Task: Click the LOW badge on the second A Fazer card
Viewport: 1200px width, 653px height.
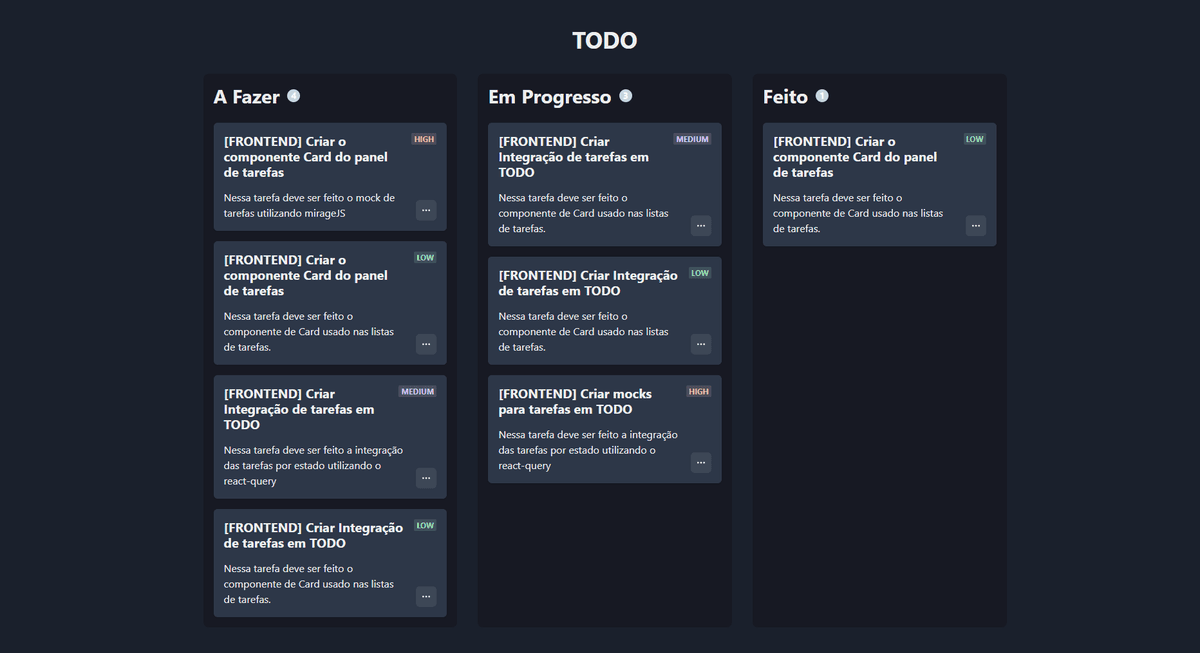Action: [424, 257]
